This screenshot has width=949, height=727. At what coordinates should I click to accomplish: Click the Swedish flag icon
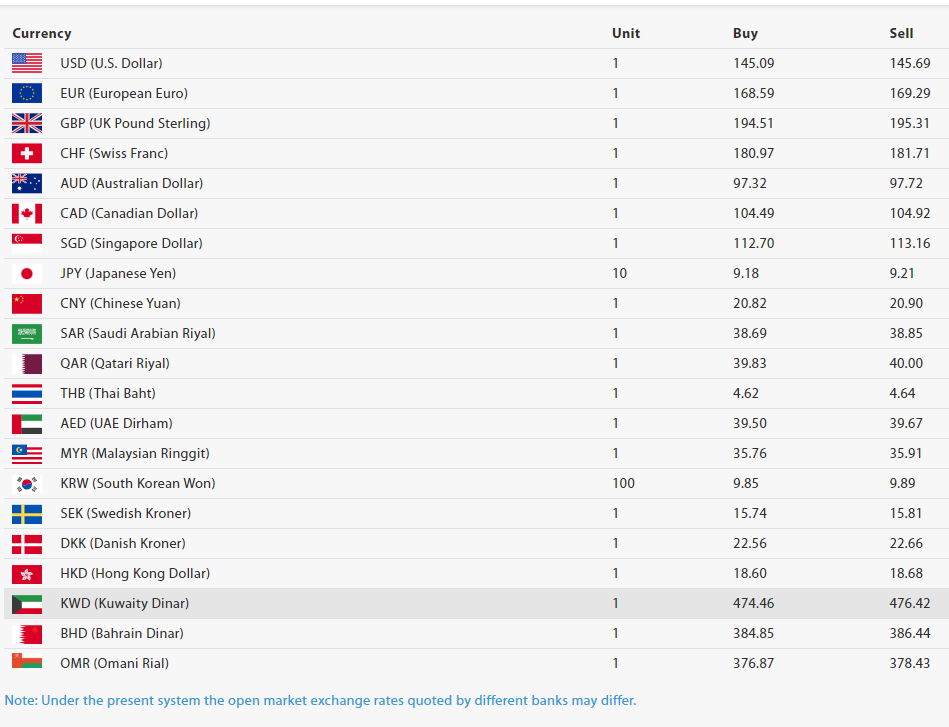tap(27, 513)
